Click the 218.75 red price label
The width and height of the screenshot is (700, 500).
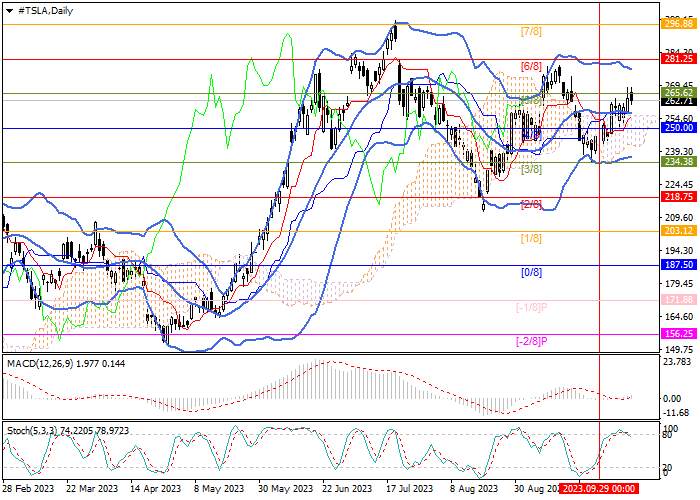[x=679, y=197]
